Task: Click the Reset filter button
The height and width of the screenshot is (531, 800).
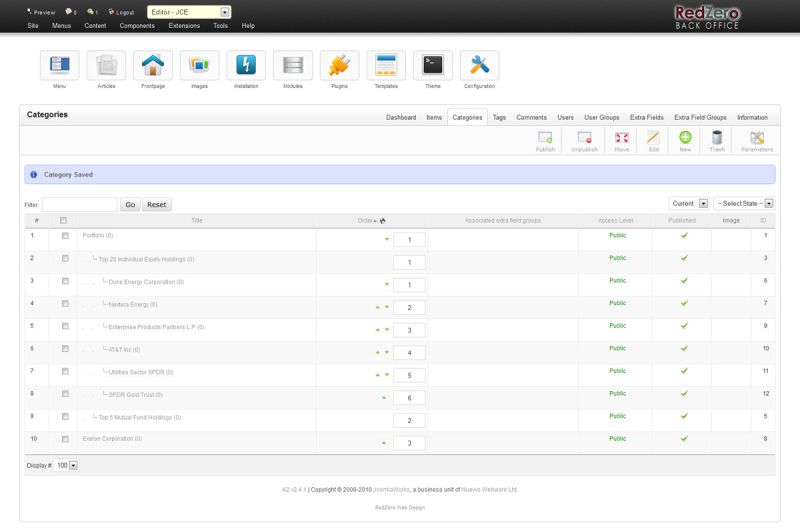Action: (x=157, y=205)
